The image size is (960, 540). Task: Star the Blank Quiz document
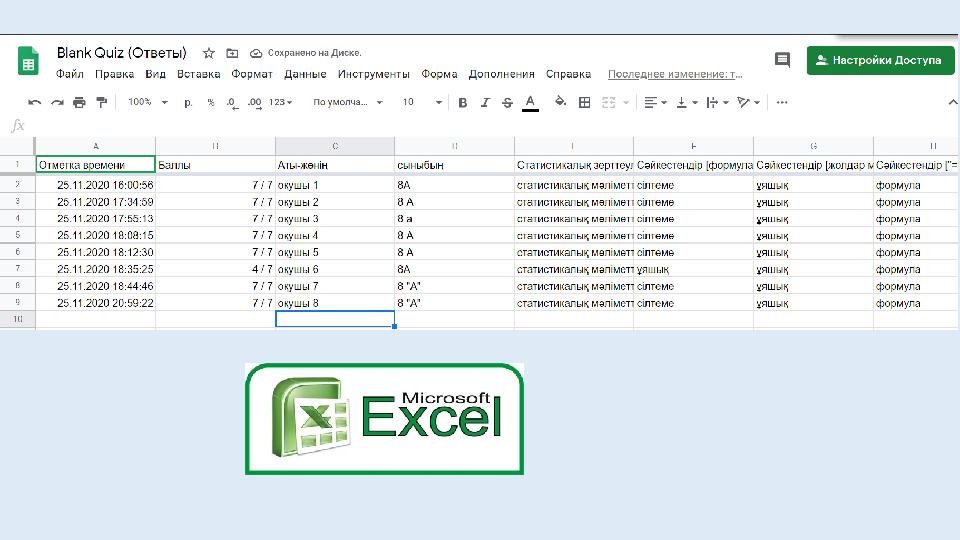(209, 53)
